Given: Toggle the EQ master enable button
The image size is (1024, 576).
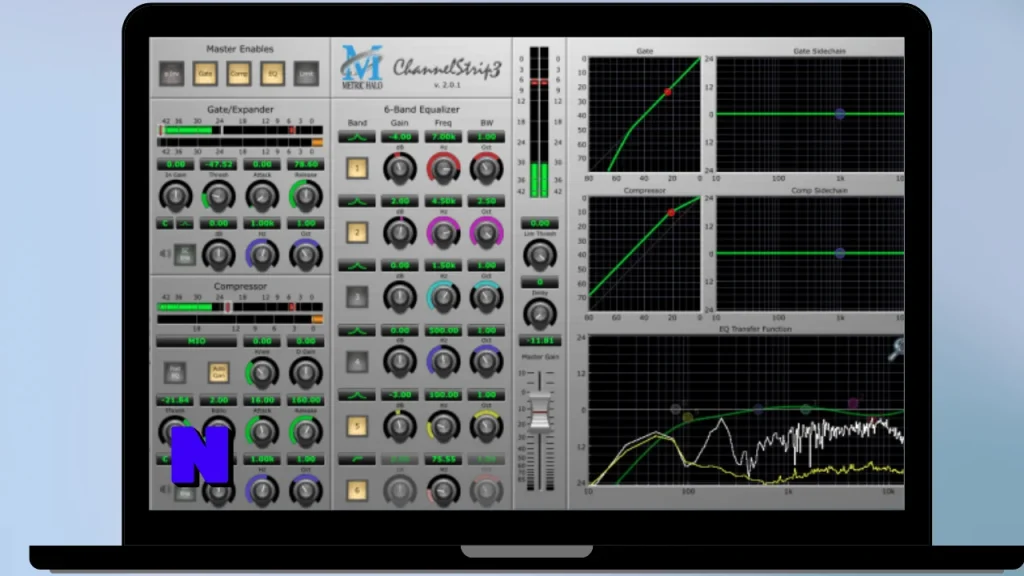Looking at the screenshot, I should click(x=272, y=74).
